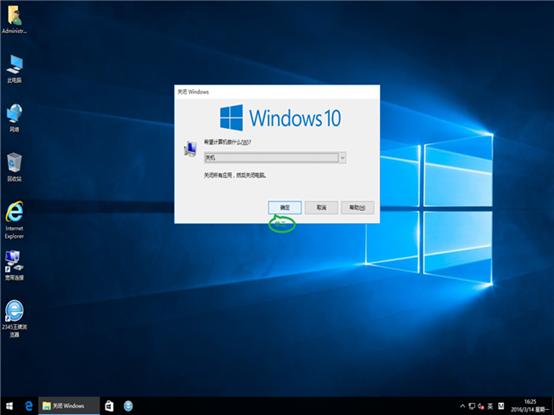
Task: Open the Windows Start menu
Action: (10, 406)
